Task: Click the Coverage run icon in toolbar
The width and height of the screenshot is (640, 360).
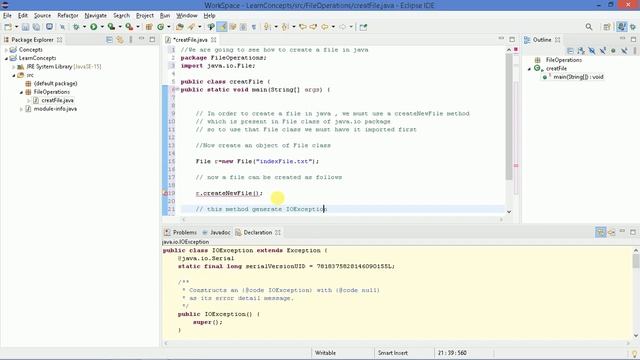Action: (x=111, y=27)
